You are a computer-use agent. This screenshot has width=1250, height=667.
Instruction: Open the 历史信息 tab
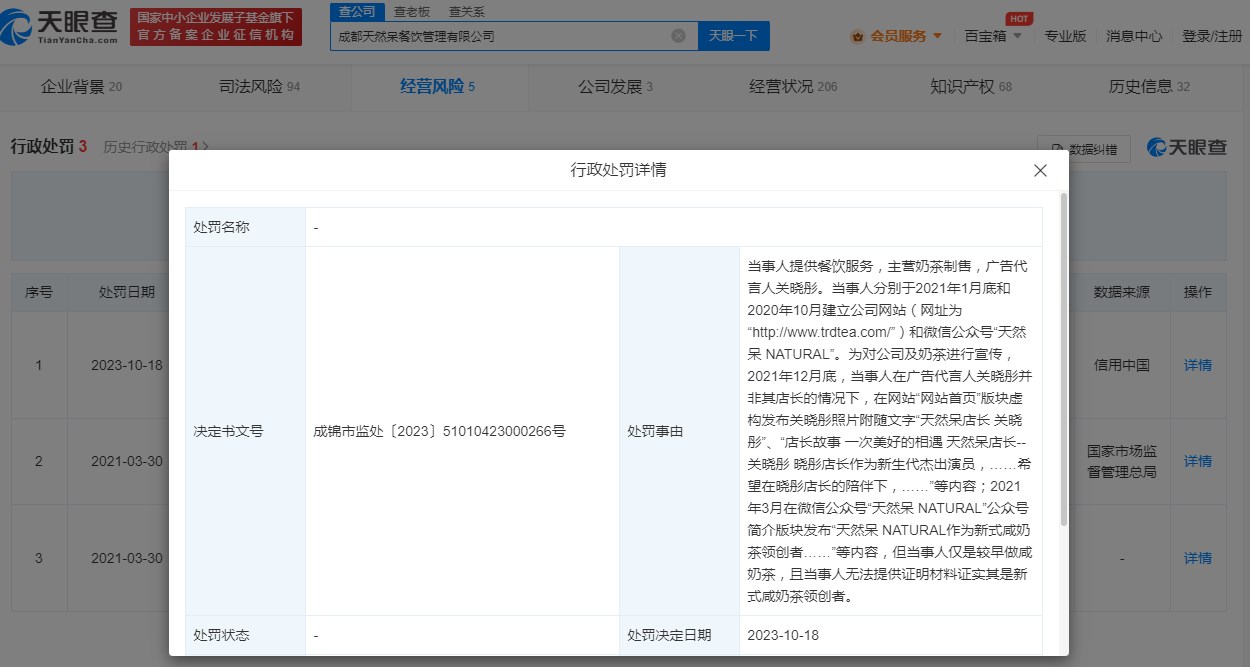click(1149, 87)
